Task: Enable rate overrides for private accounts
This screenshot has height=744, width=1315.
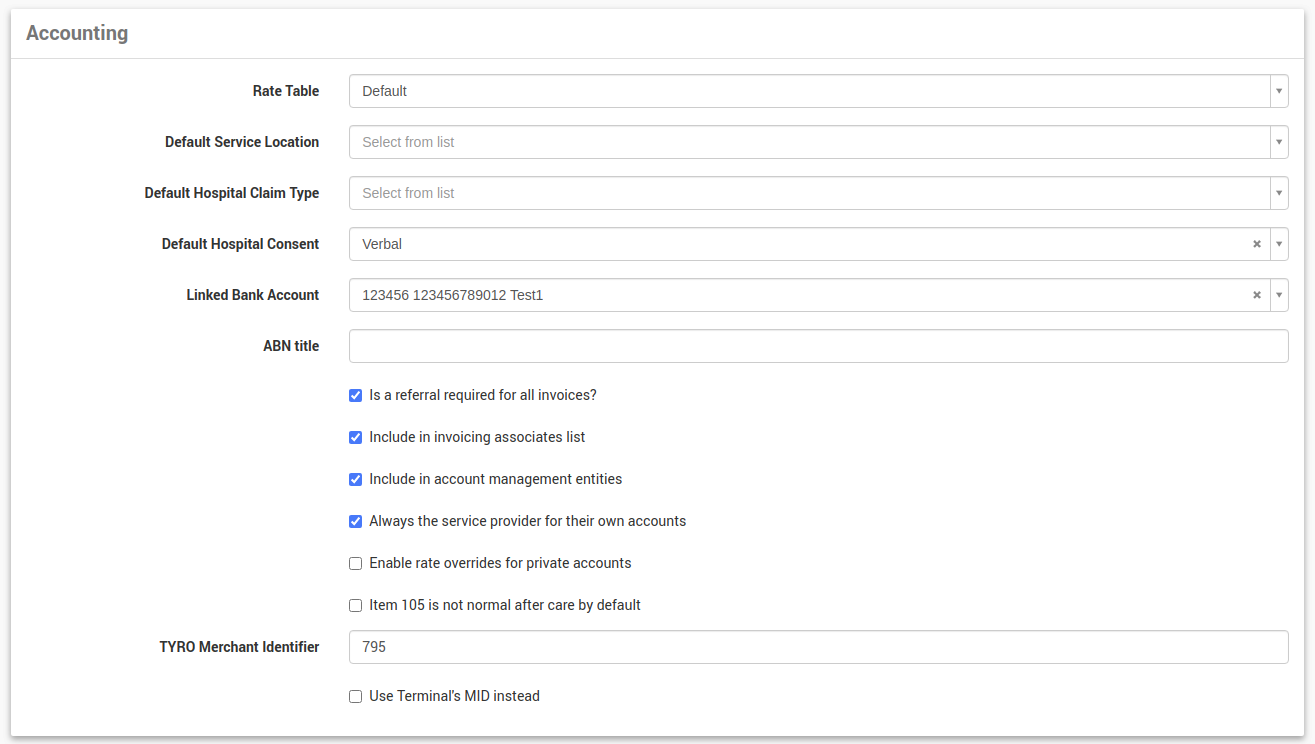Action: pyautogui.click(x=355, y=563)
